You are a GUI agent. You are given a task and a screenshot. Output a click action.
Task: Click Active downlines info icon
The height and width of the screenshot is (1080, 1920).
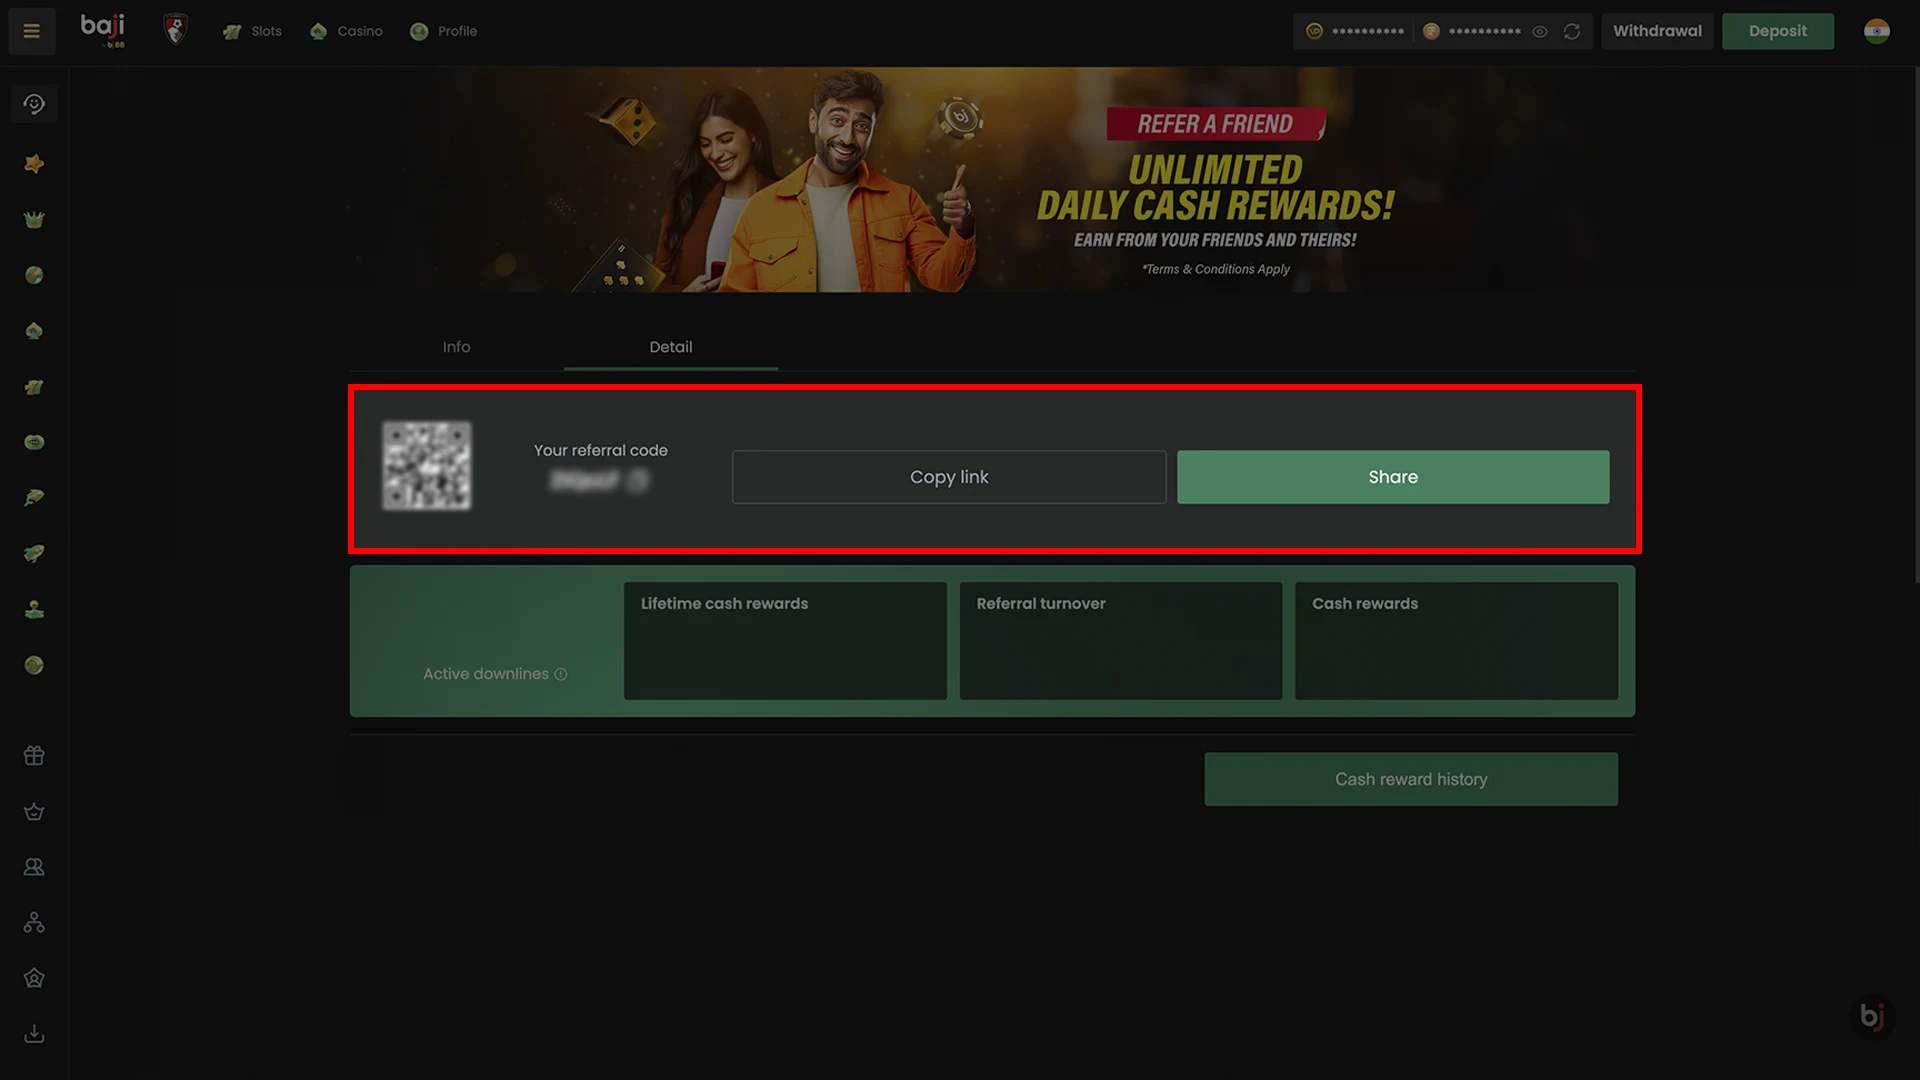561,675
